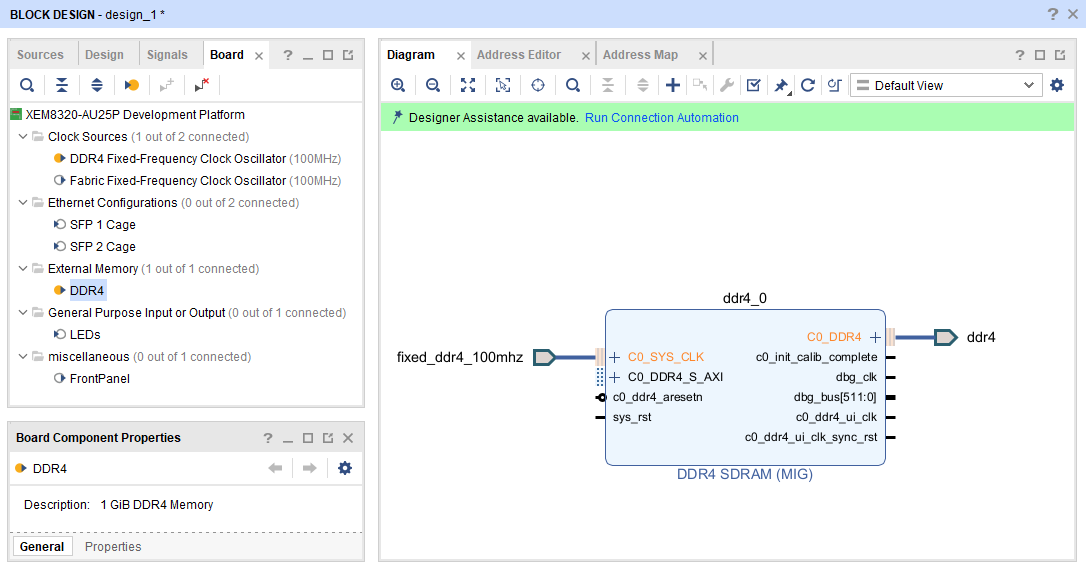Select SFP 2 Cage item
1086x568 pixels.
pyautogui.click(x=103, y=247)
